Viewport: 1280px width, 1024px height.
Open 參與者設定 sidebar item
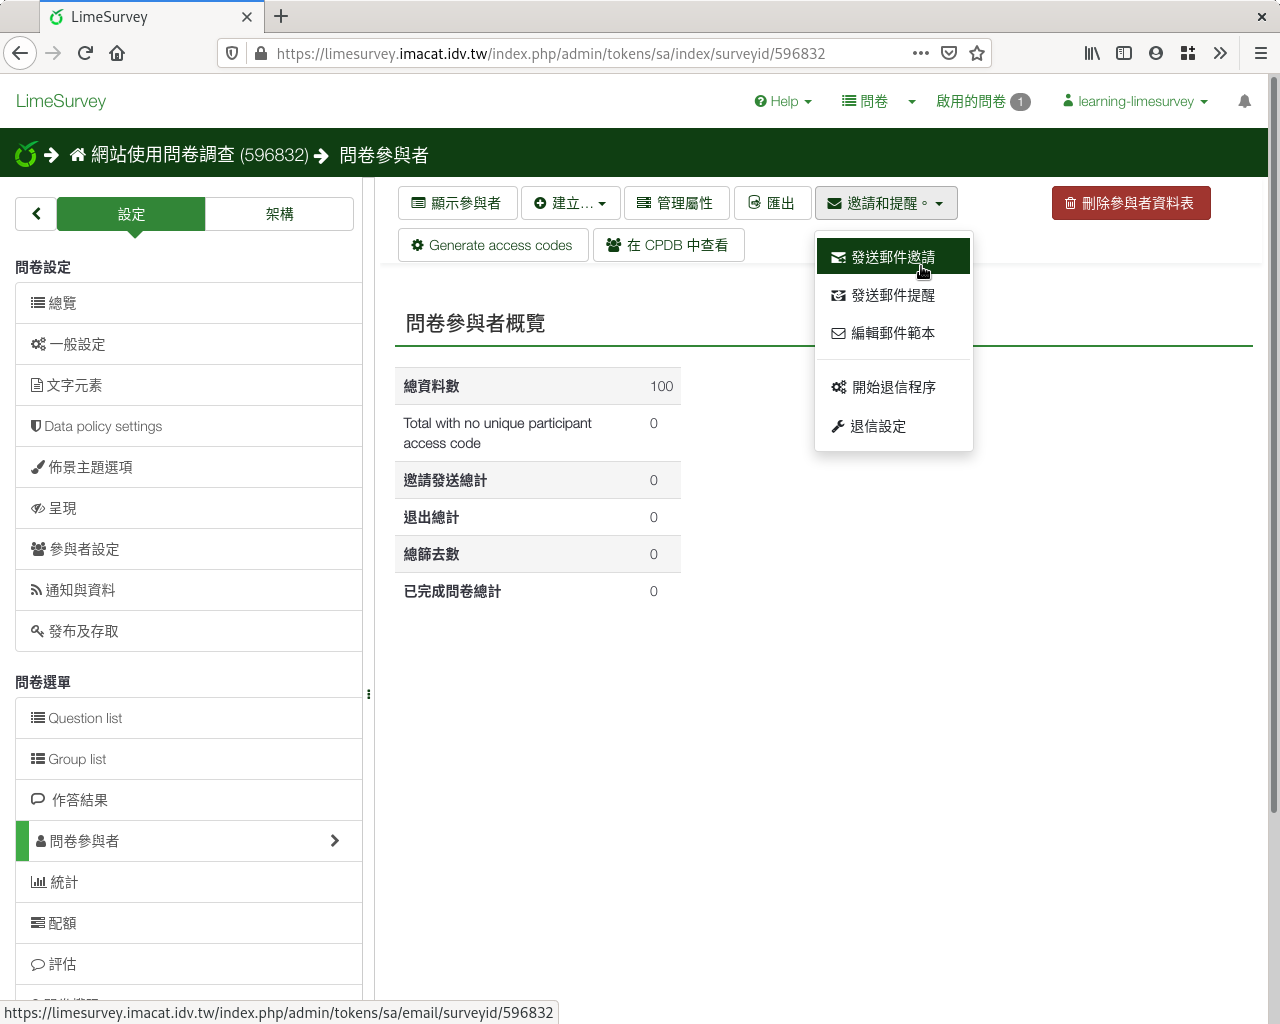pos(189,549)
